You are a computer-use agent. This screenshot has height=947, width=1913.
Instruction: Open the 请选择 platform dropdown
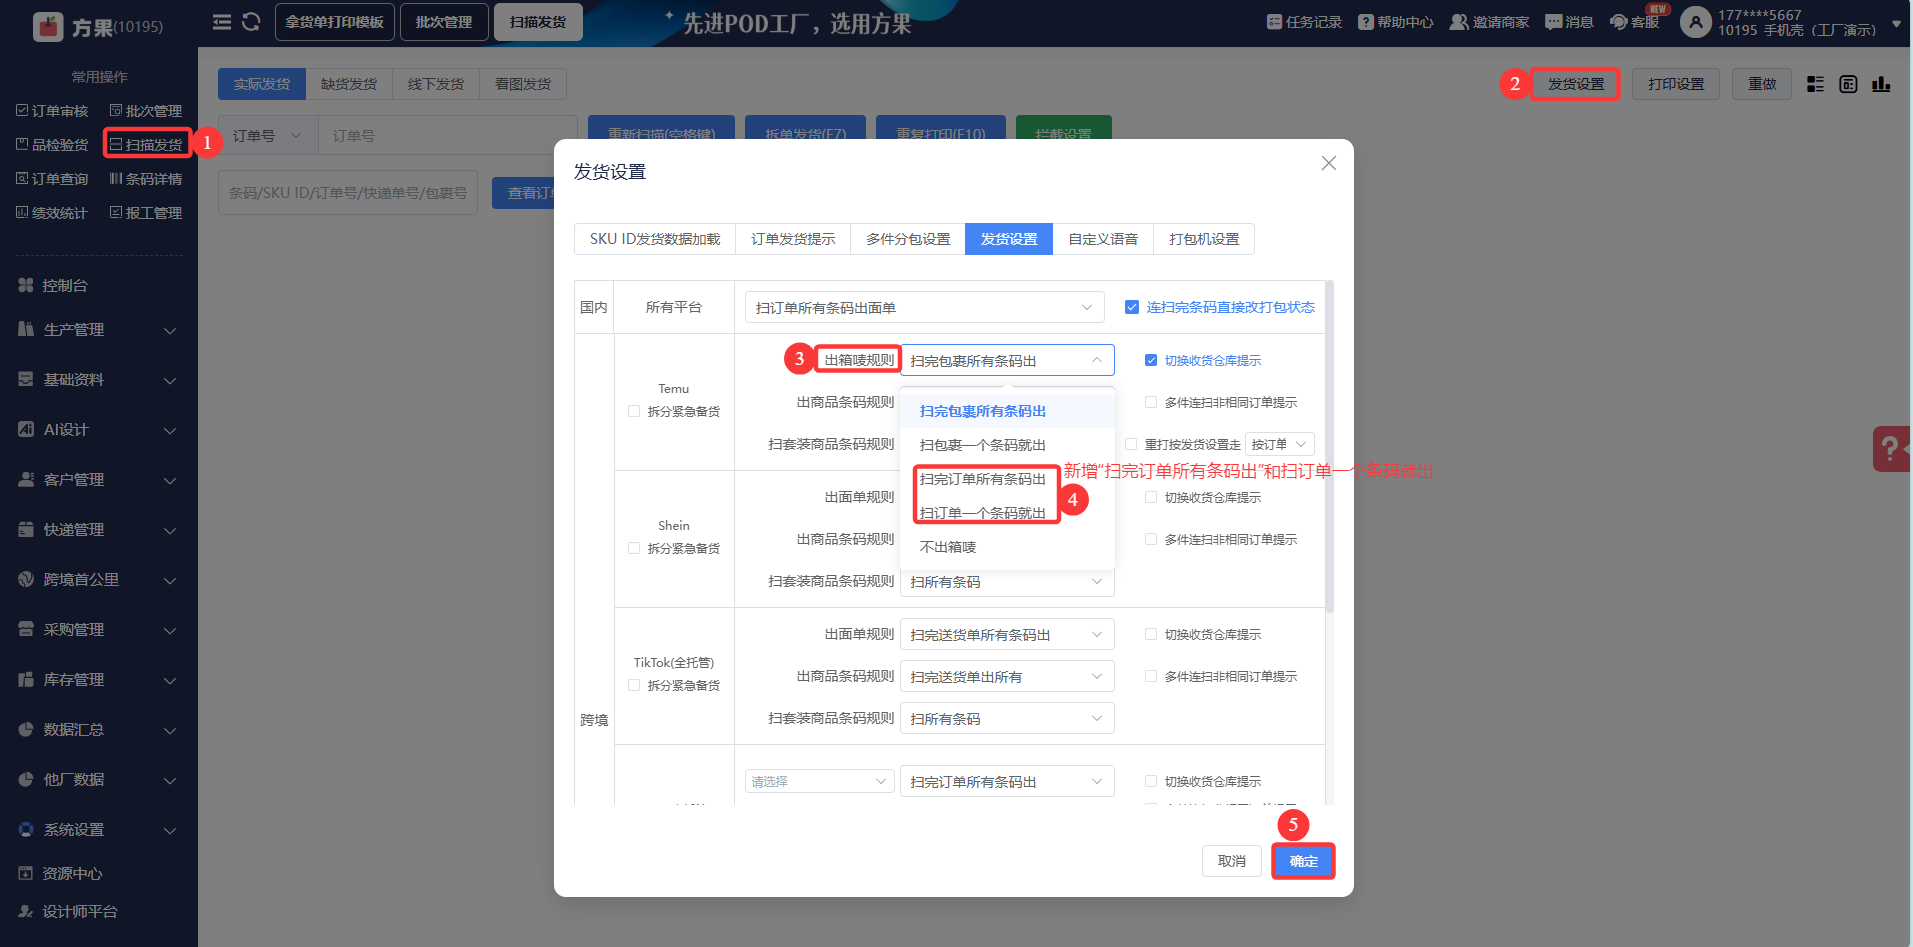(x=819, y=781)
